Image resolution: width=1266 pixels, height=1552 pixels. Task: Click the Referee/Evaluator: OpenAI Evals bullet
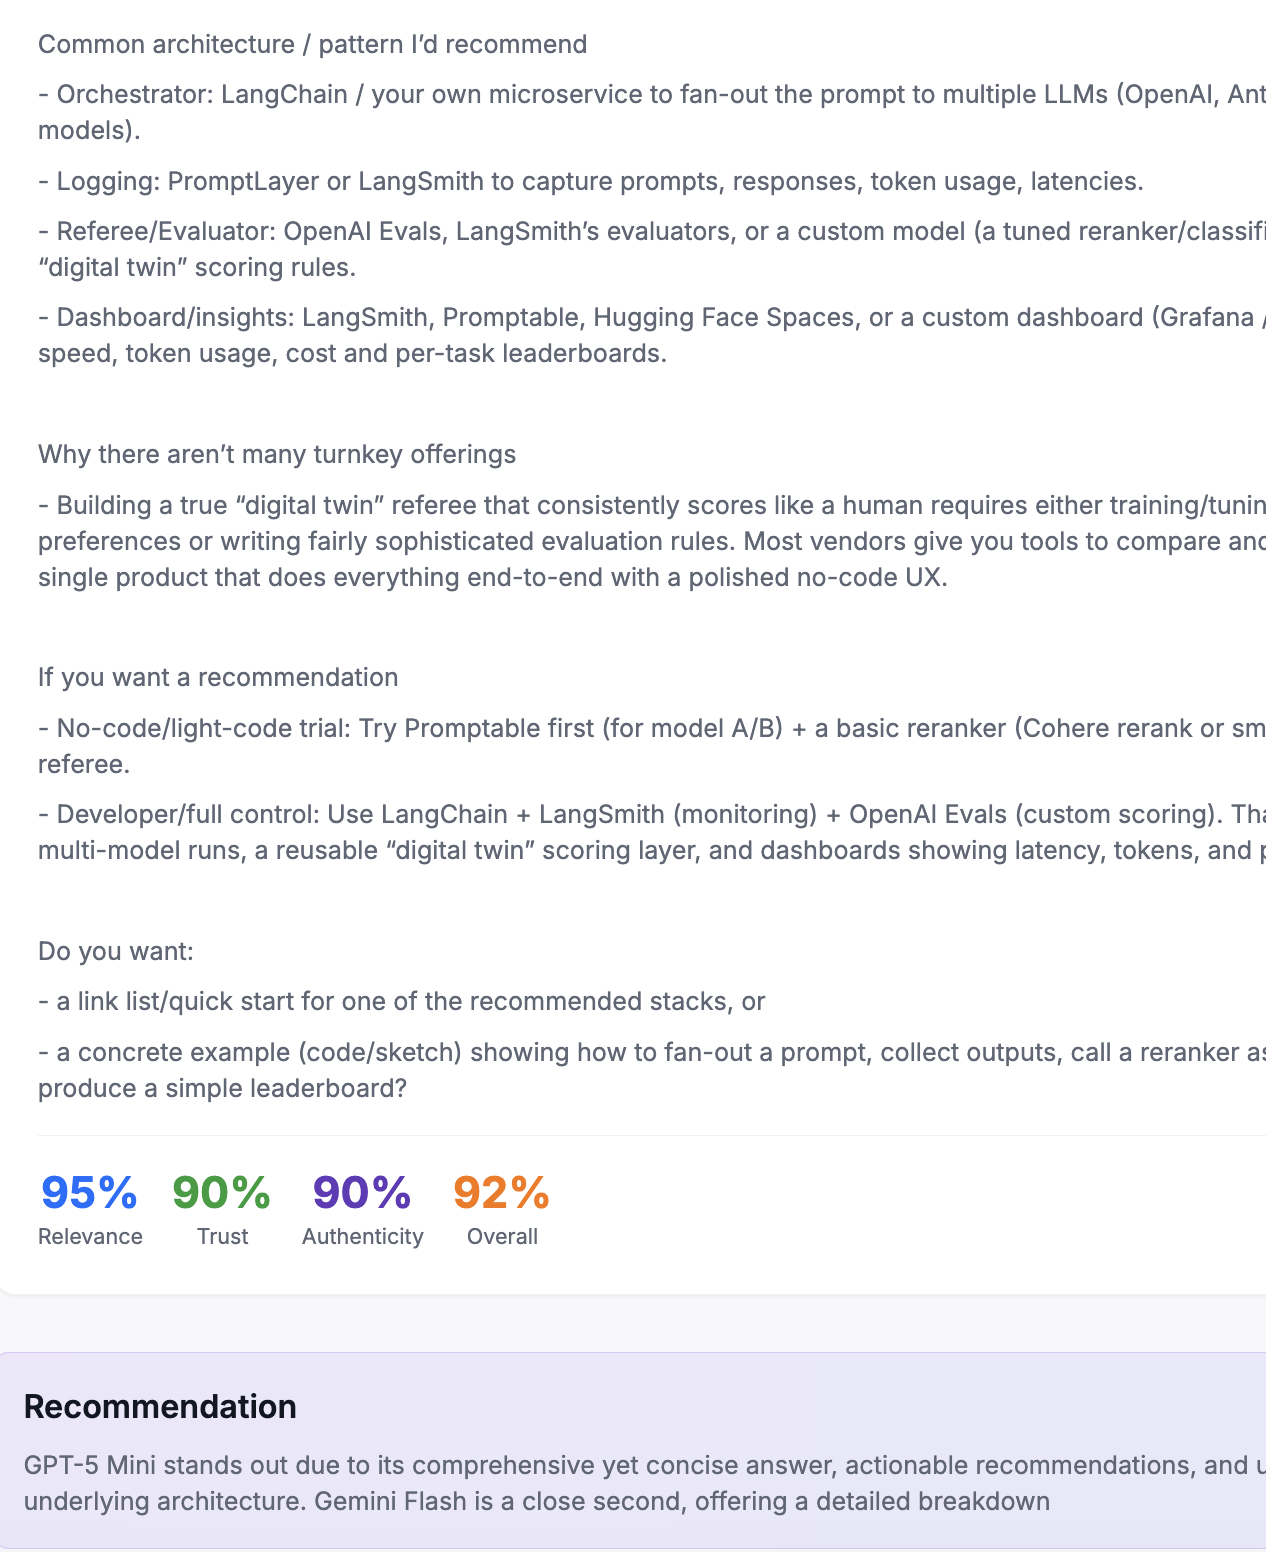(x=652, y=249)
